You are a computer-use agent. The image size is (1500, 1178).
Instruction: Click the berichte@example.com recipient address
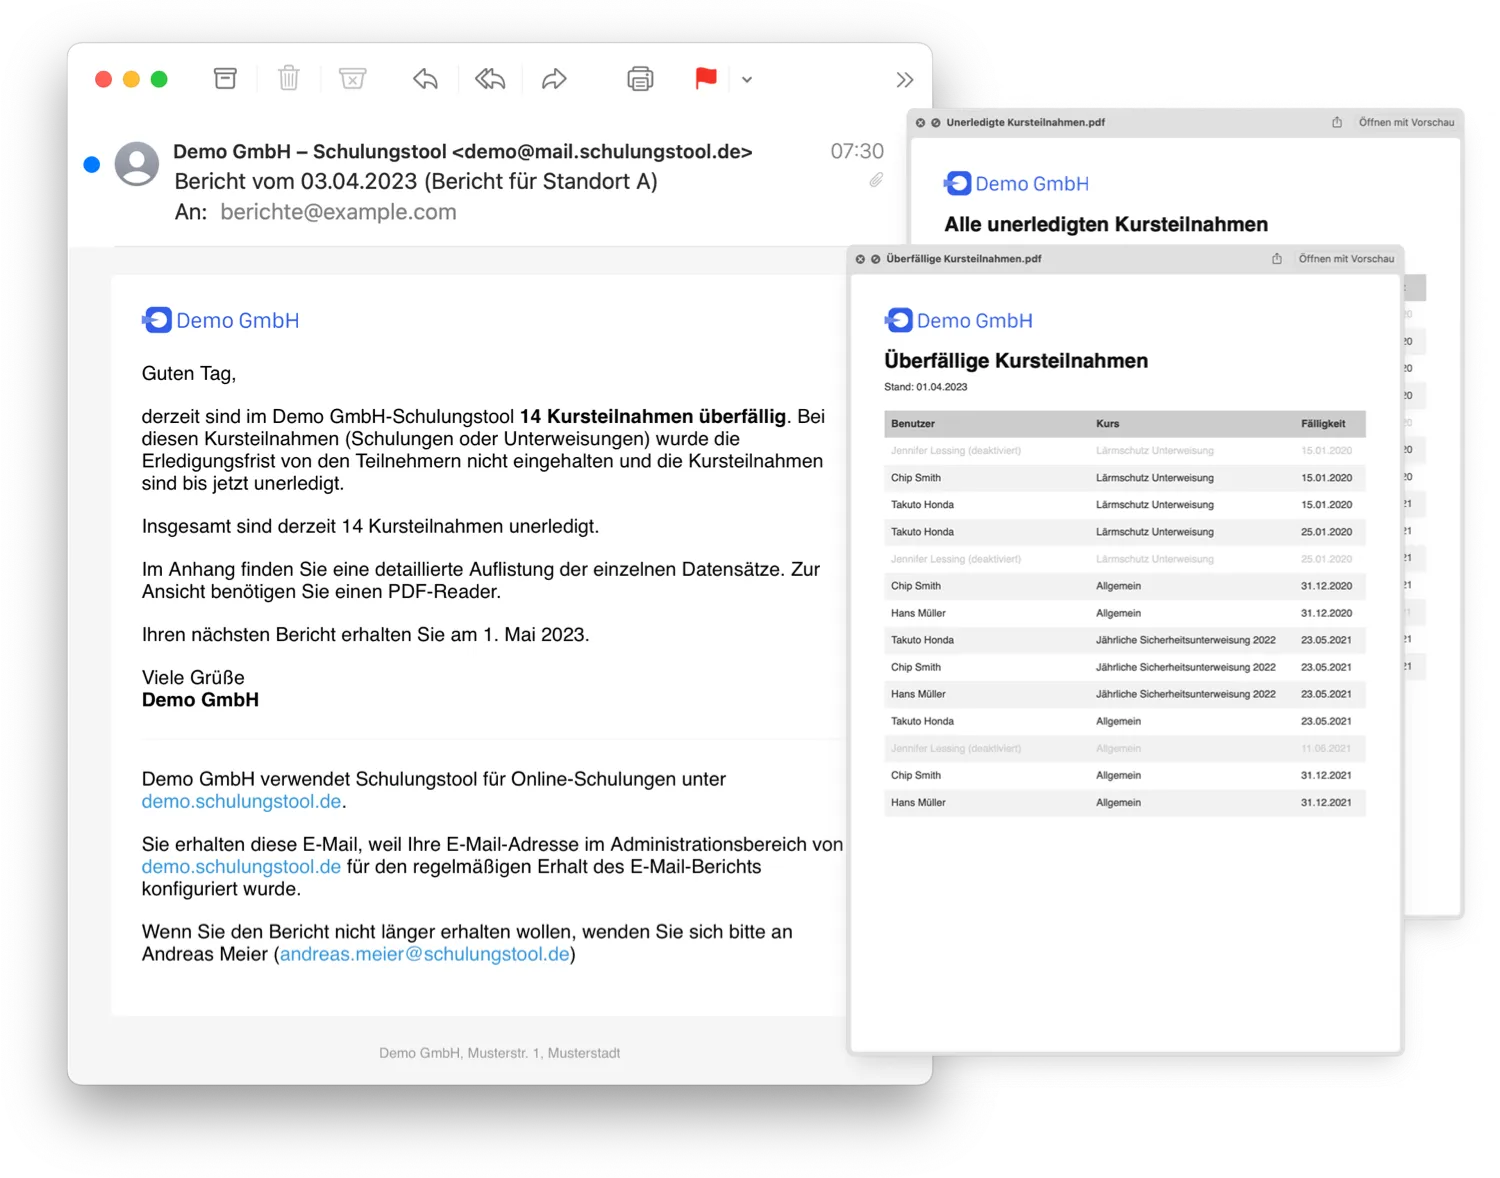pyautogui.click(x=338, y=212)
